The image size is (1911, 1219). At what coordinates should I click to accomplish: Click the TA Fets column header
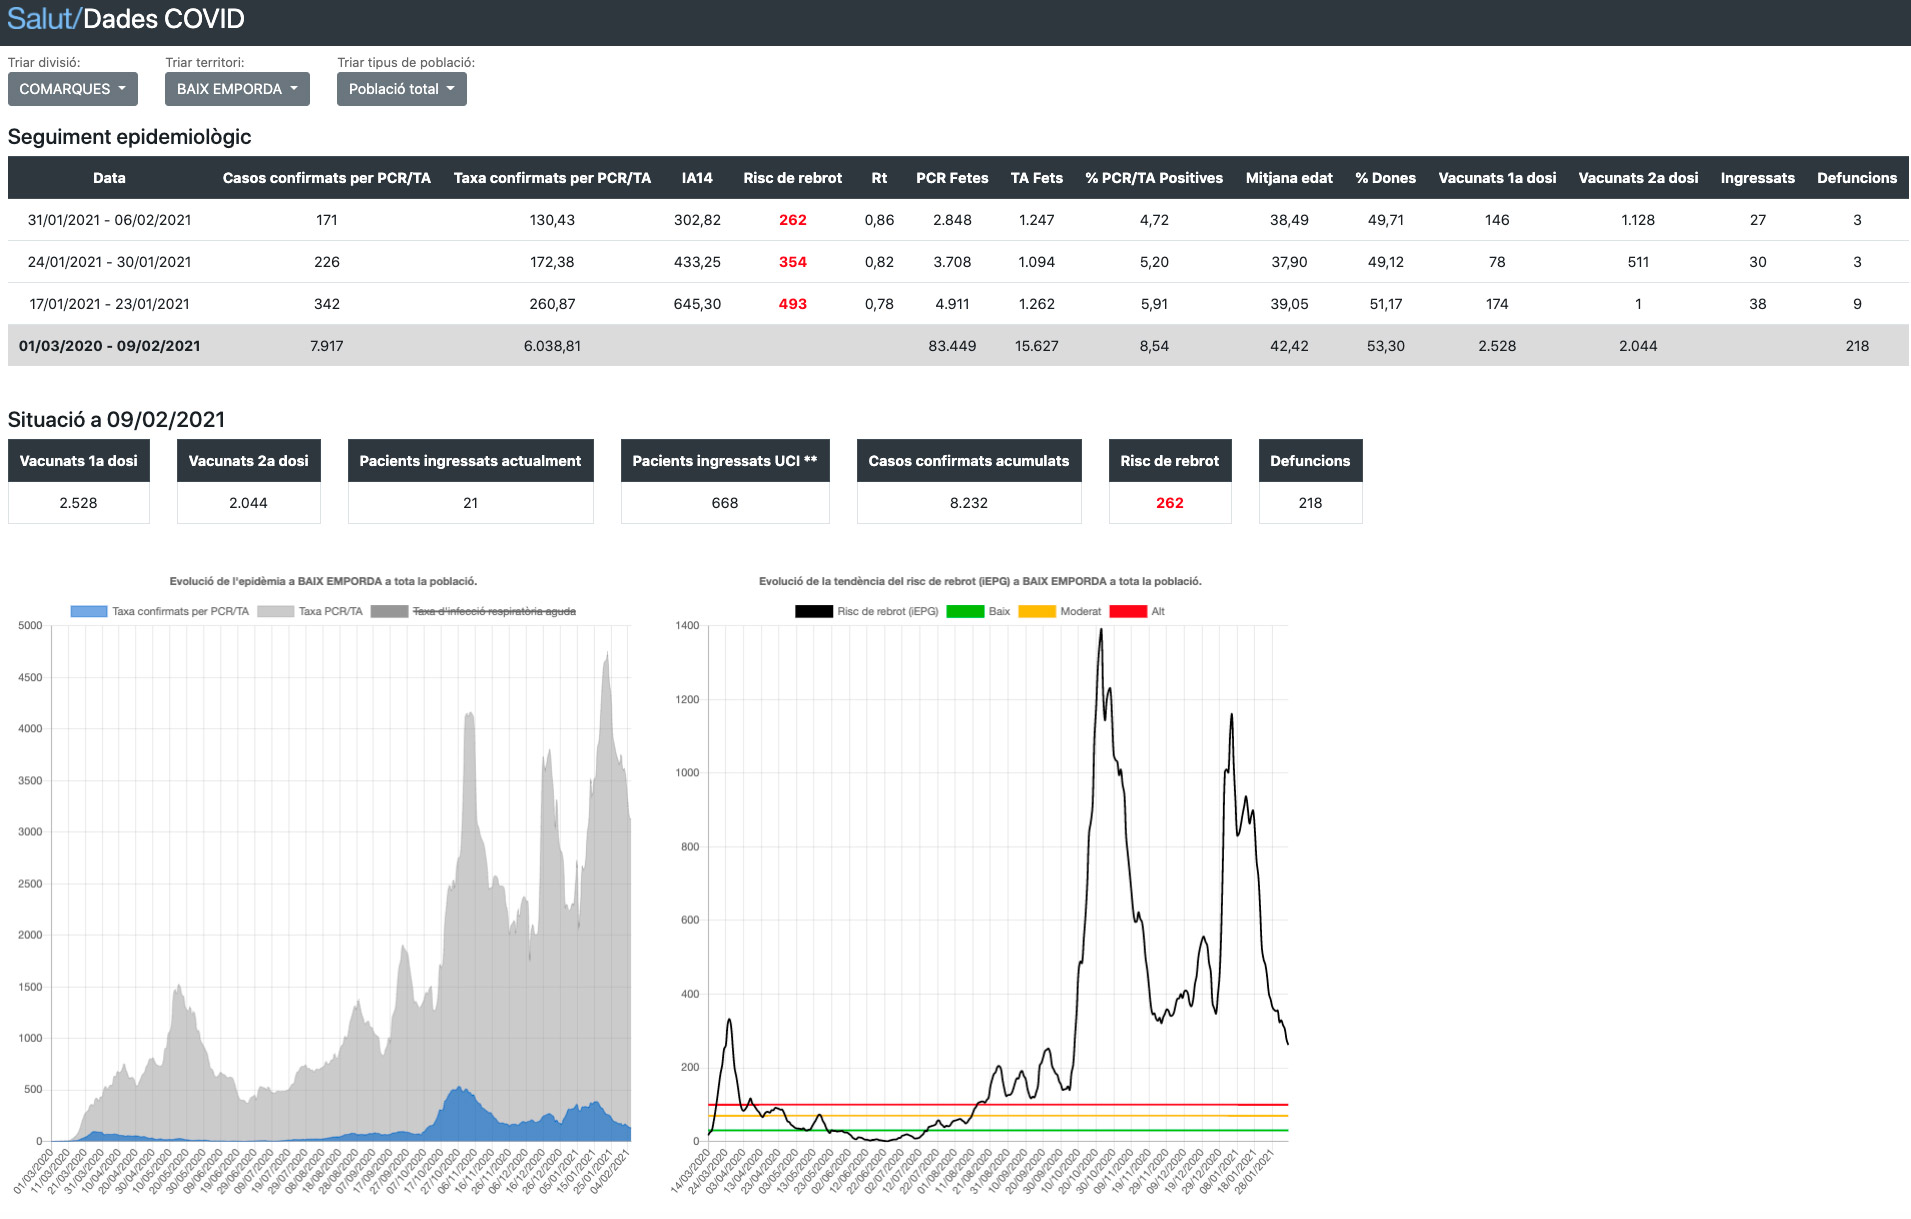(x=1037, y=178)
